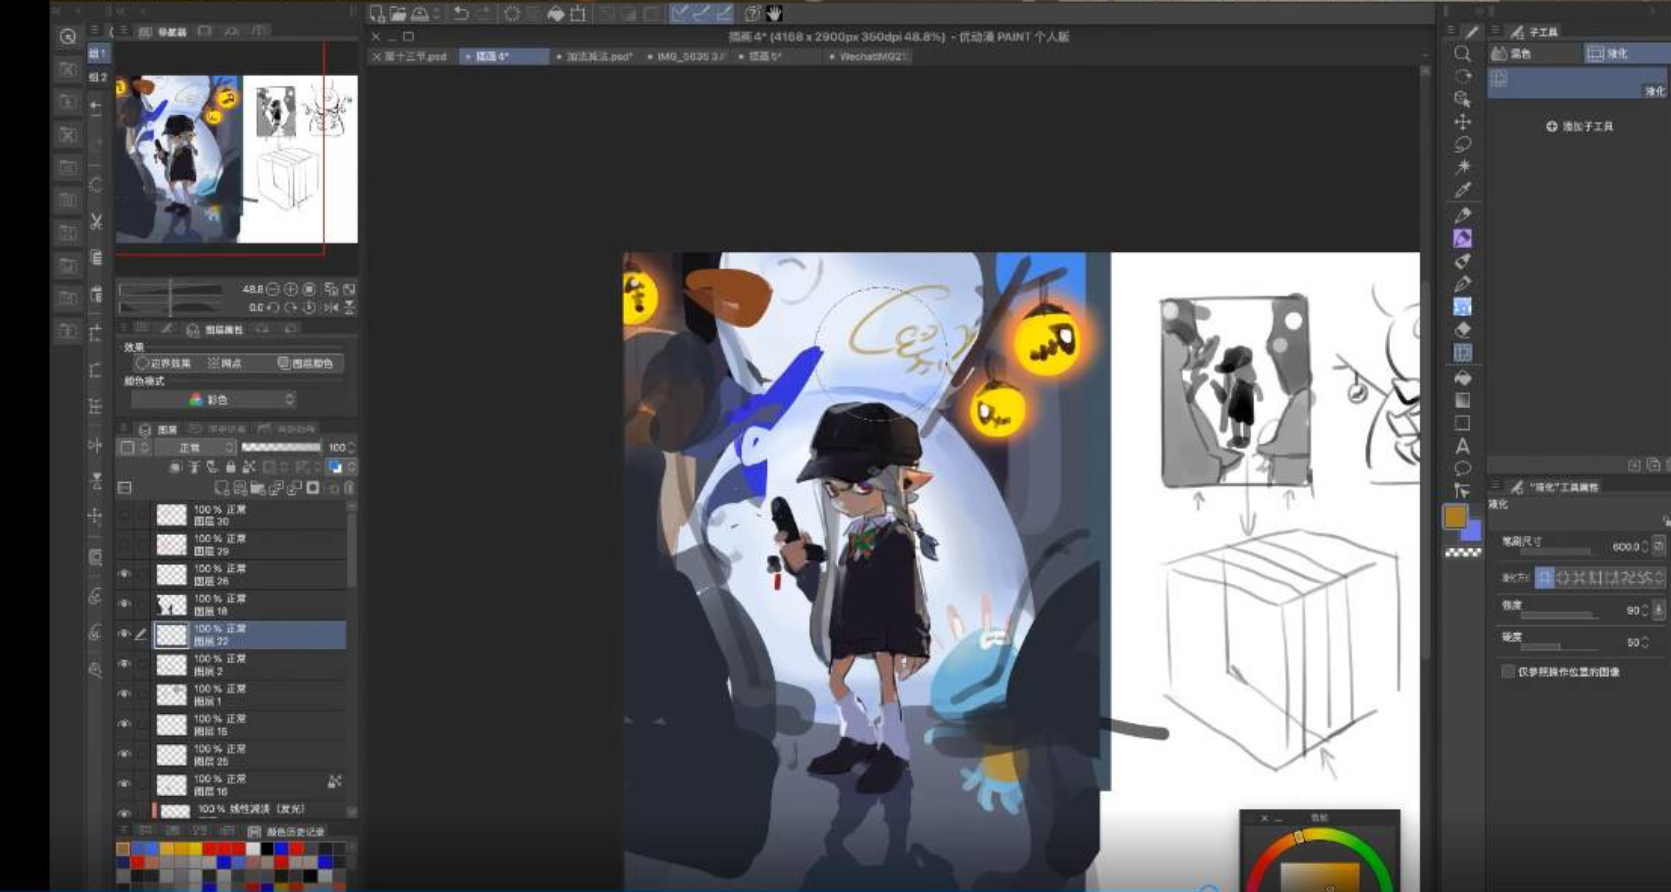1671x892 pixels.
Task: Select the Pen tool
Action: [x=1462, y=215]
